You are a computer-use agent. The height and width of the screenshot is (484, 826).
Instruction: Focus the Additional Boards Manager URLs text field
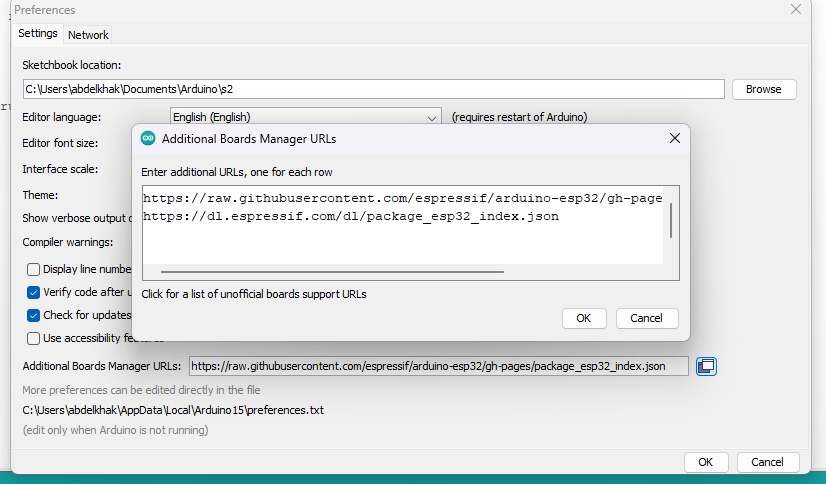point(438,366)
